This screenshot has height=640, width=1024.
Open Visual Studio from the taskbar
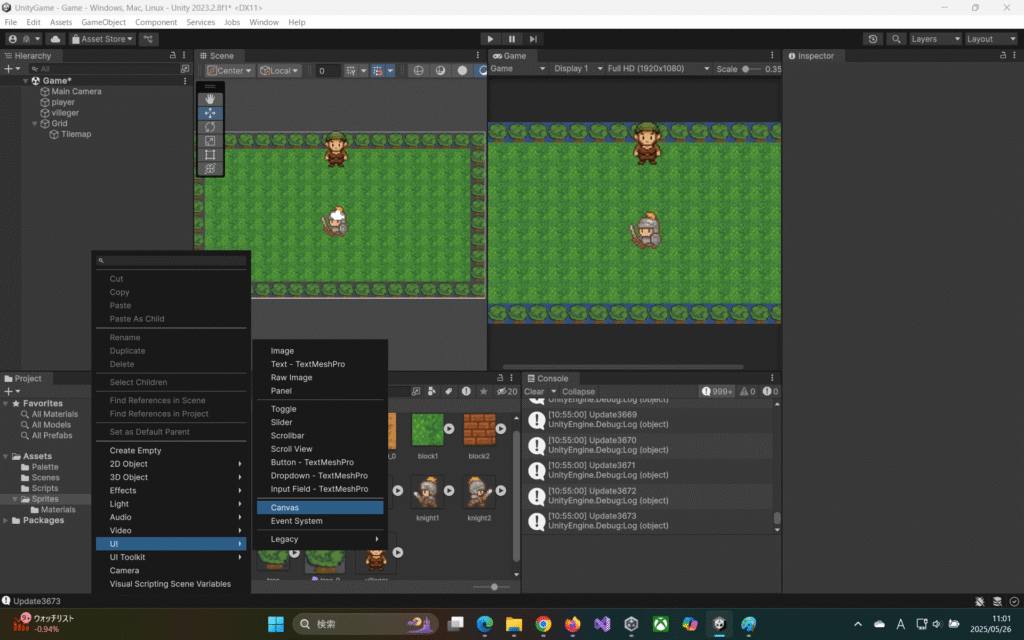(602, 624)
